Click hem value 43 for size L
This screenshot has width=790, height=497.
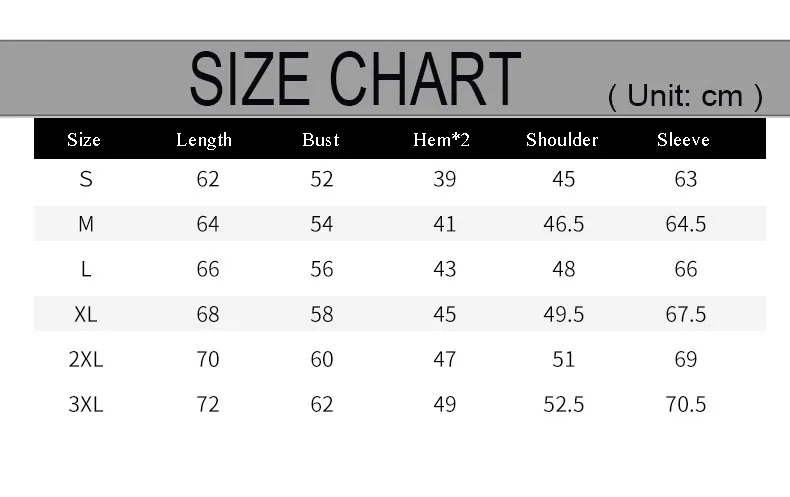coord(444,269)
